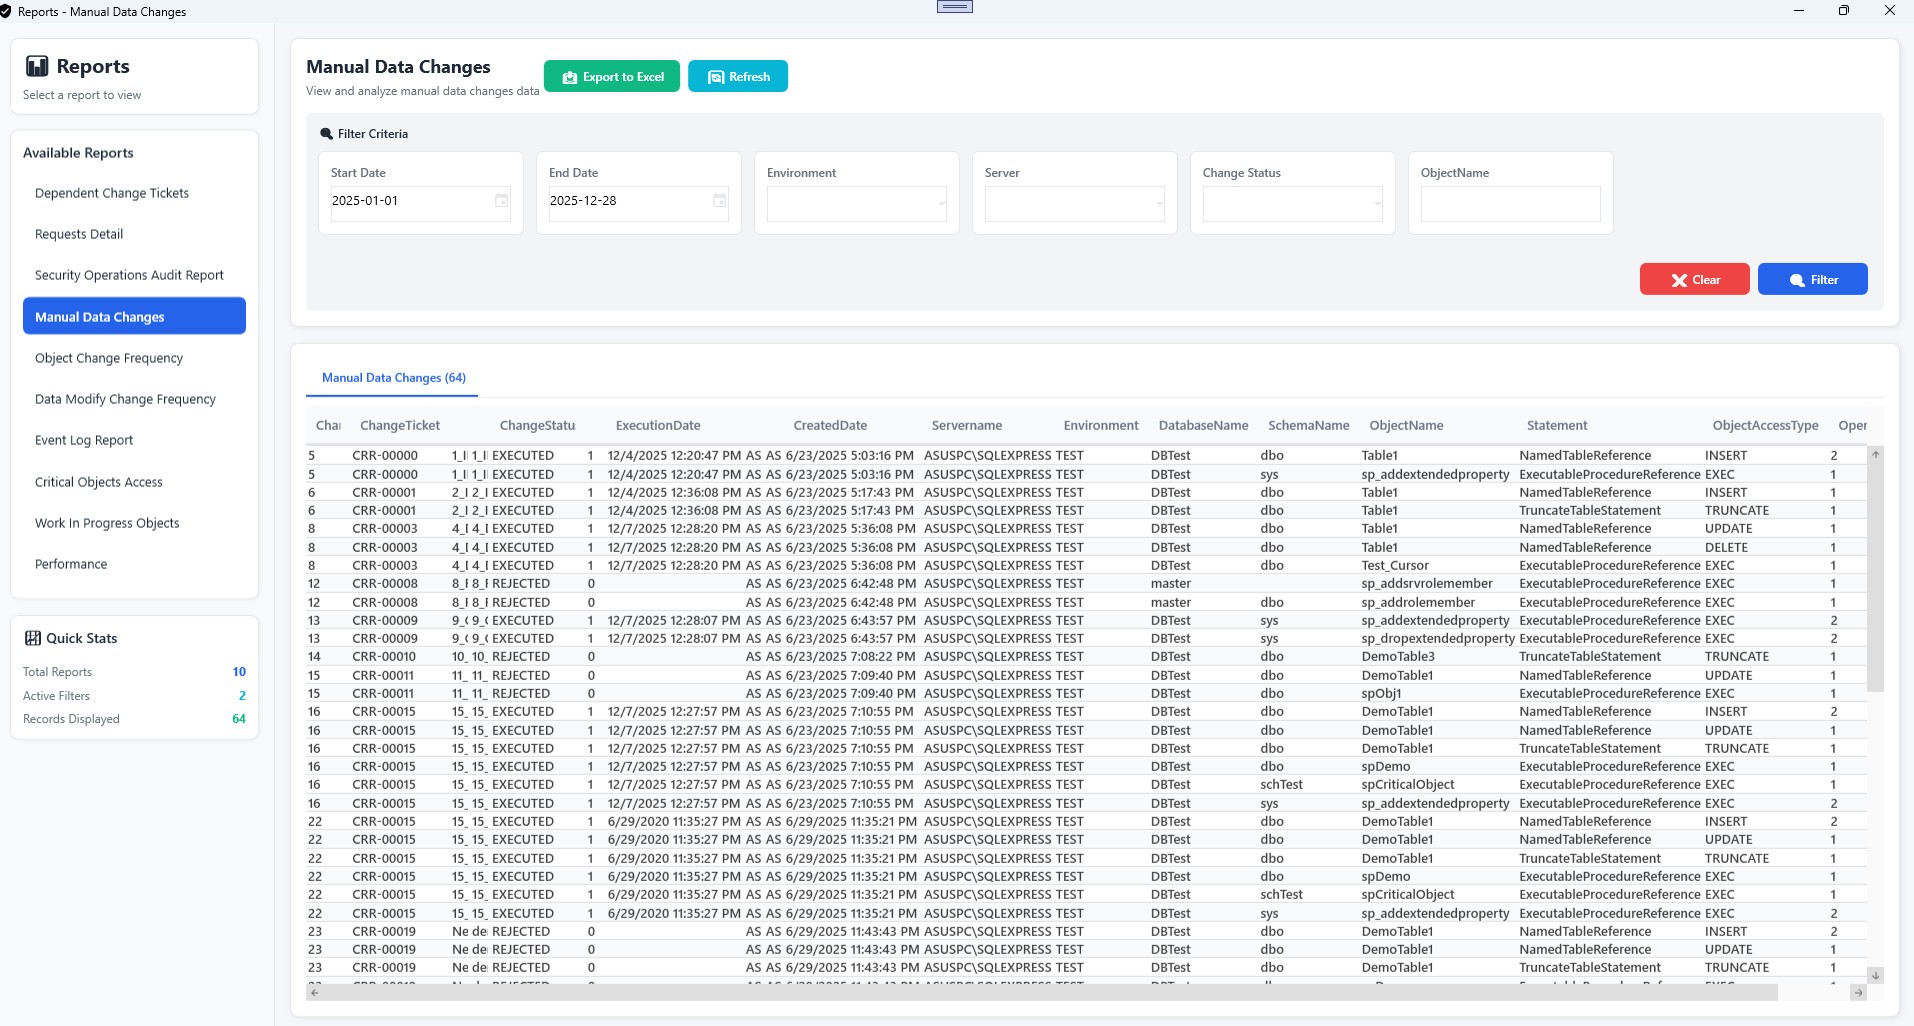Click the red Clear button
This screenshot has width=1914, height=1026.
click(1694, 280)
